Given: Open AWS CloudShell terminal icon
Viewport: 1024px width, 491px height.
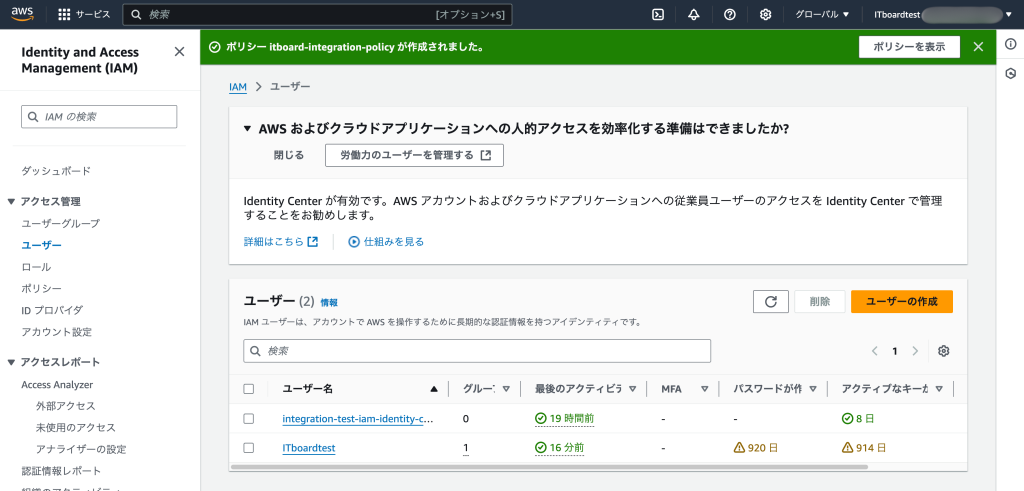Looking at the screenshot, I should (x=658, y=15).
